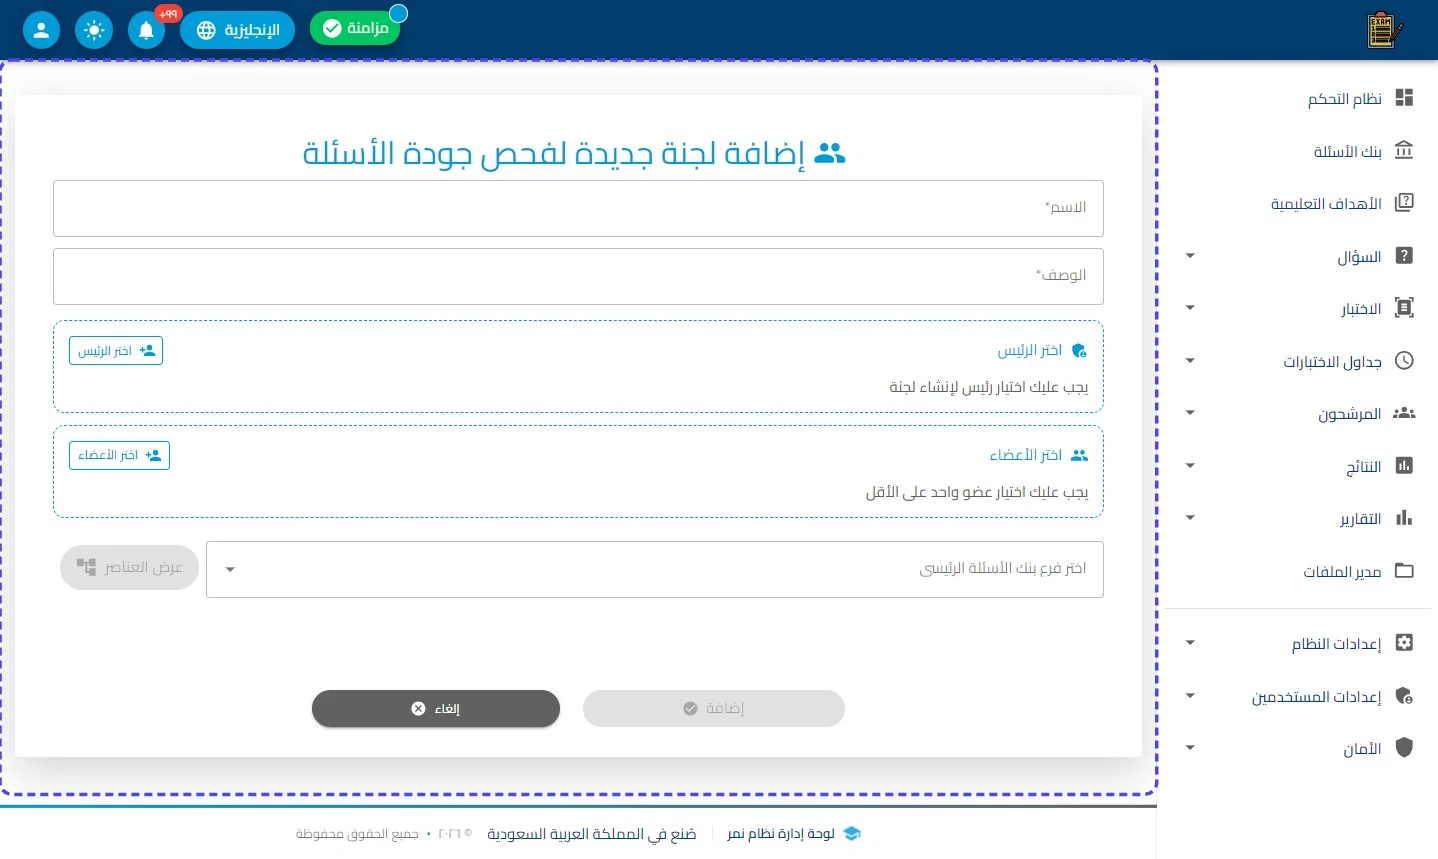1438x859 pixels.
Task: Toggle light/dark theme sun icon
Action: click(94, 30)
